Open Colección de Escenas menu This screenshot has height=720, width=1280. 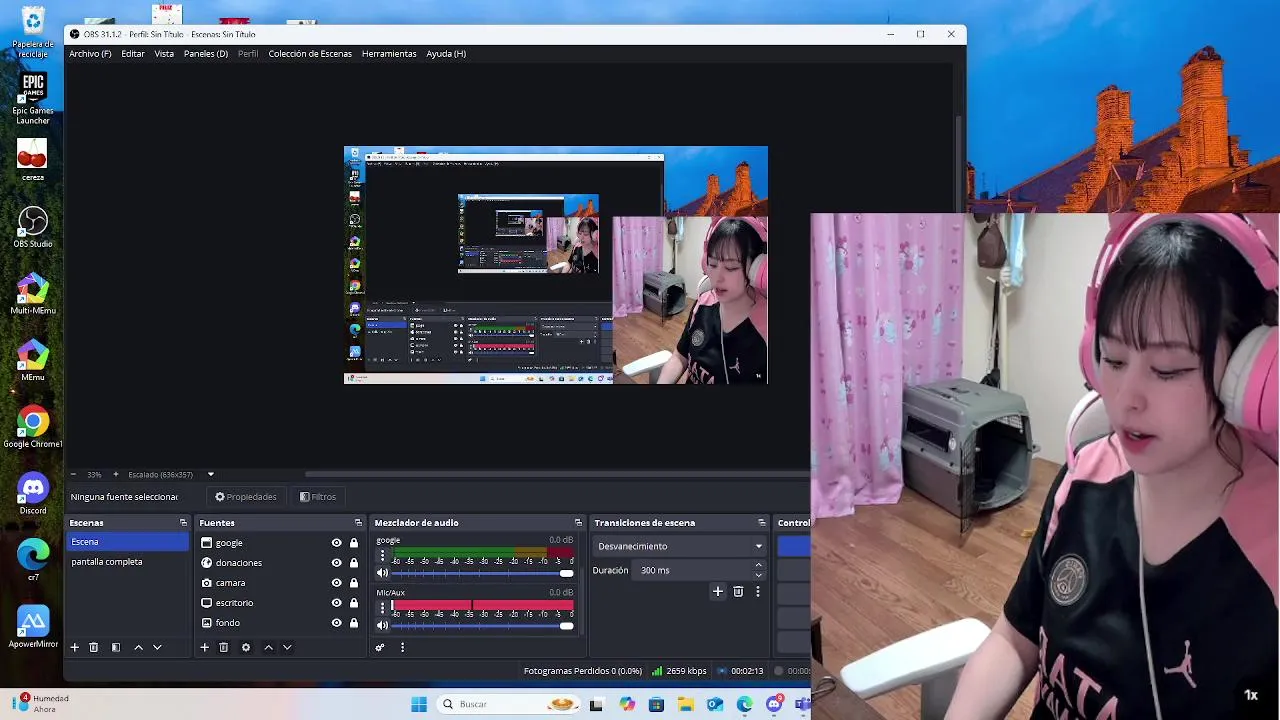click(x=310, y=54)
